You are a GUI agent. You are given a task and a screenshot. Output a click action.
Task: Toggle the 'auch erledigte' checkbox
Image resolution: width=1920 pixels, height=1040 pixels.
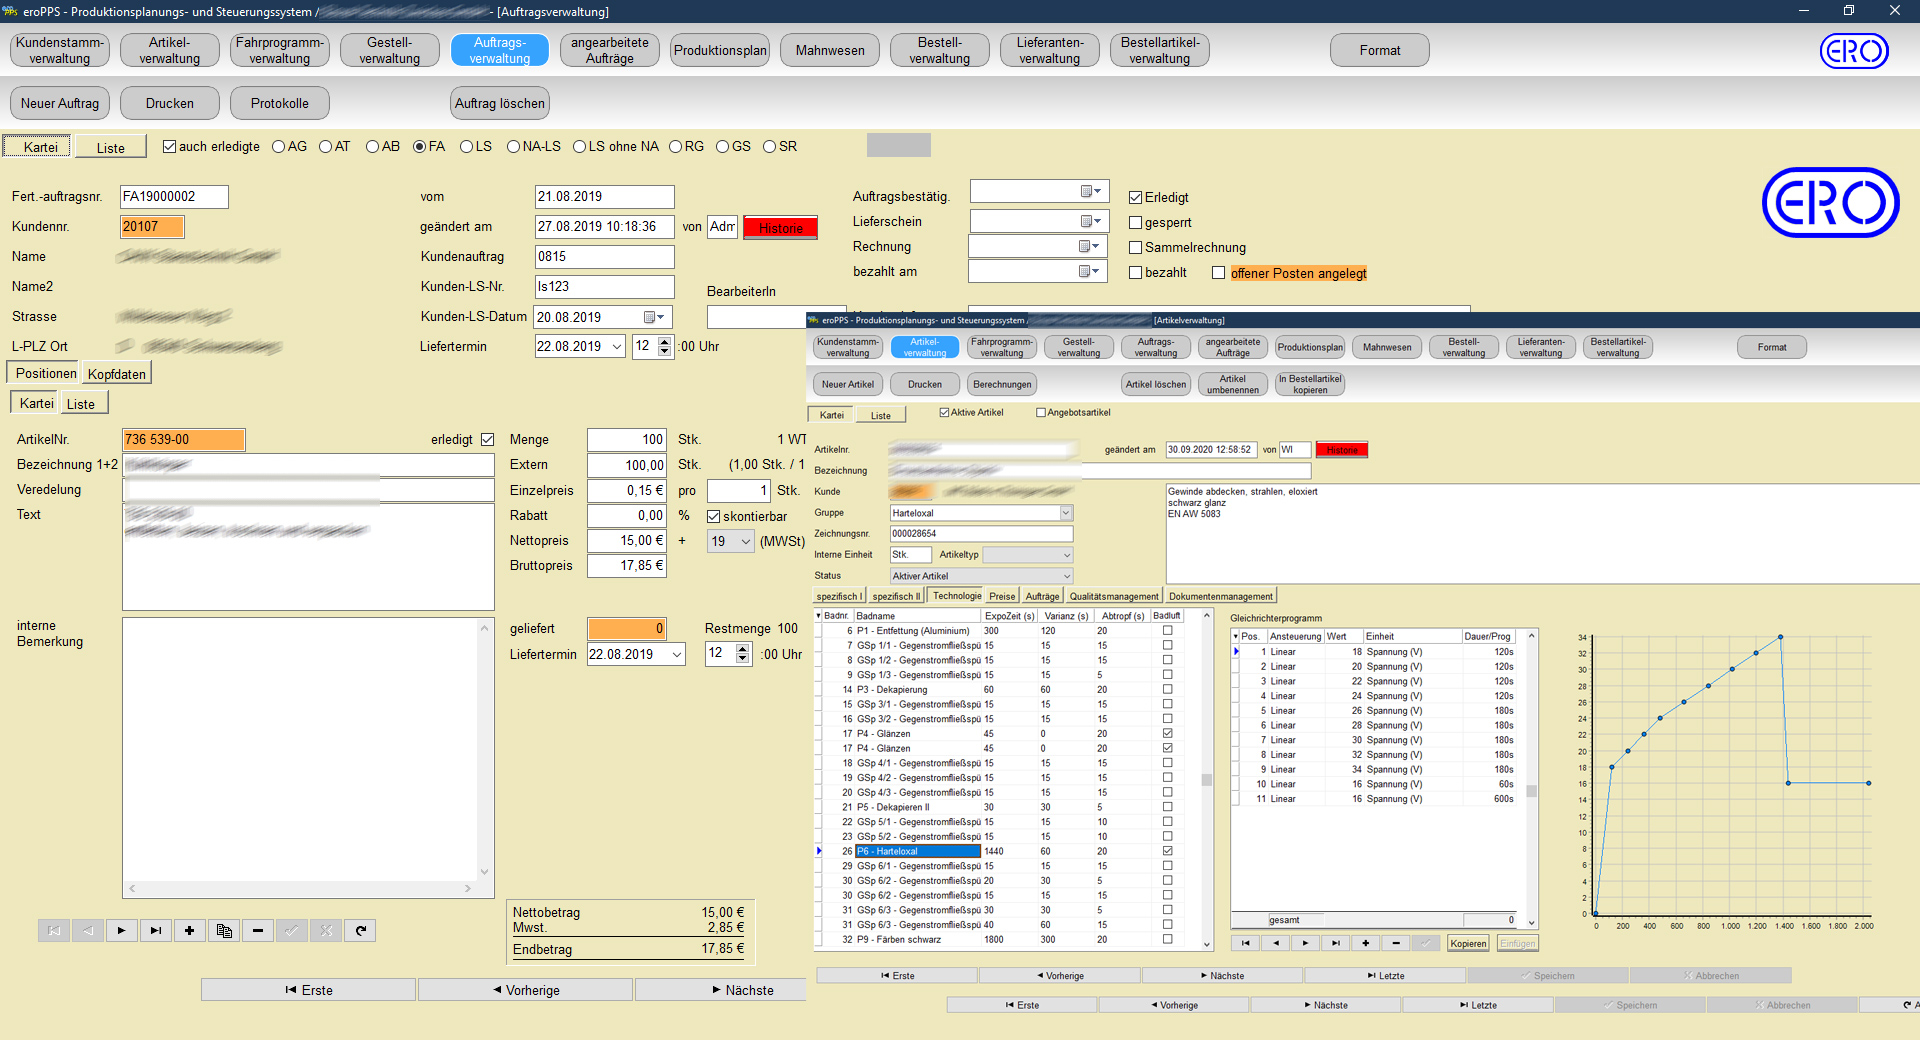(170, 147)
